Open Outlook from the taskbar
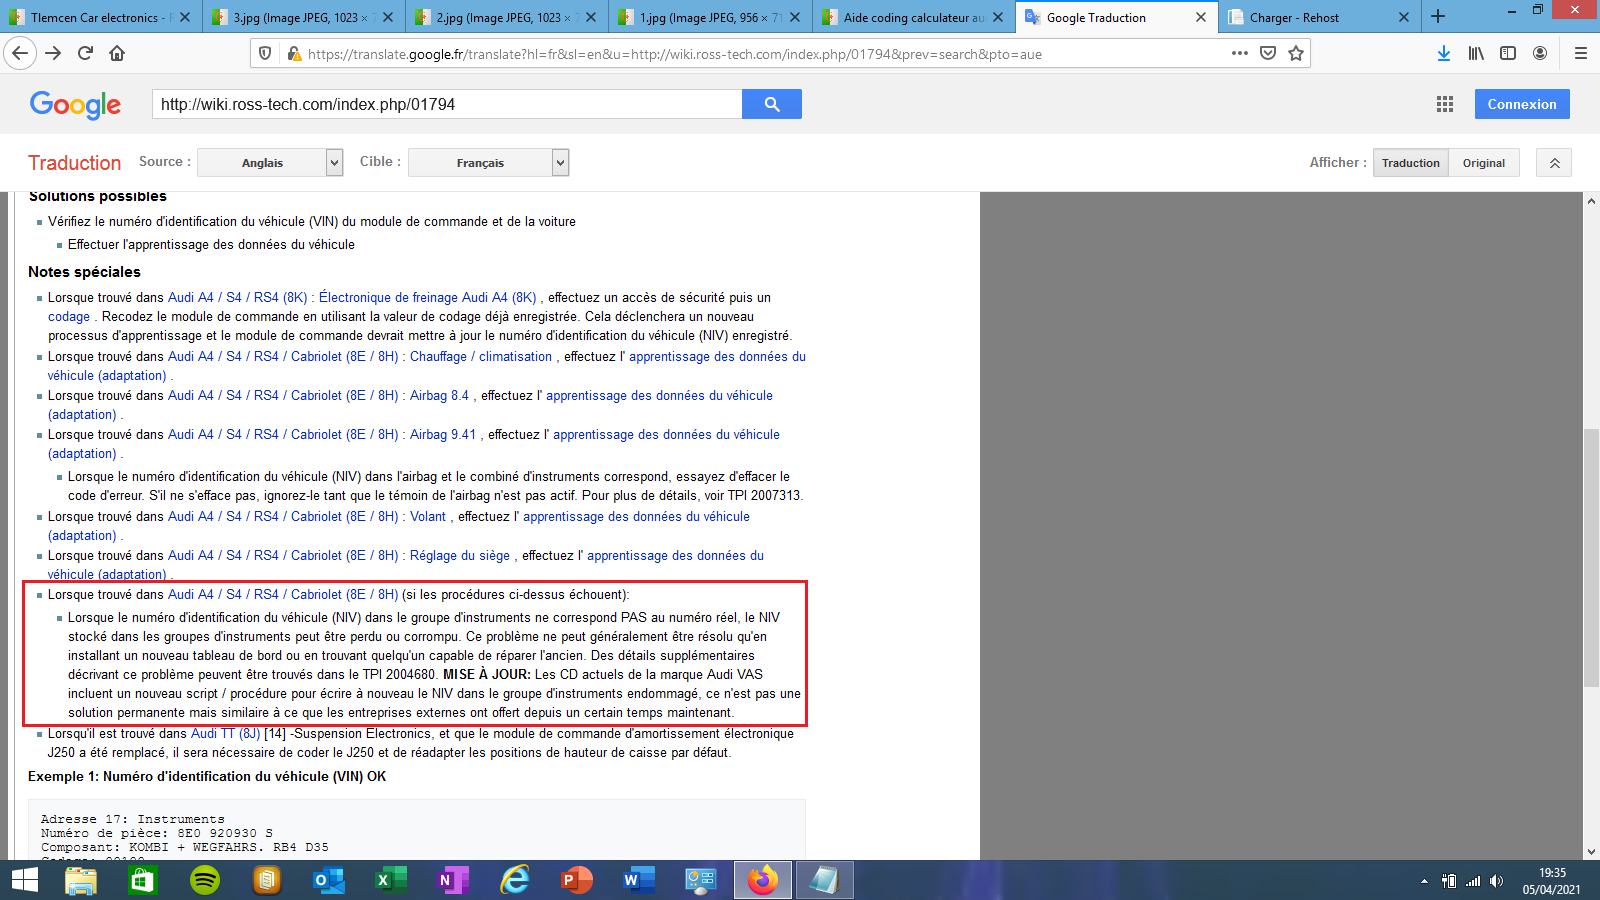The image size is (1600, 900). point(329,880)
